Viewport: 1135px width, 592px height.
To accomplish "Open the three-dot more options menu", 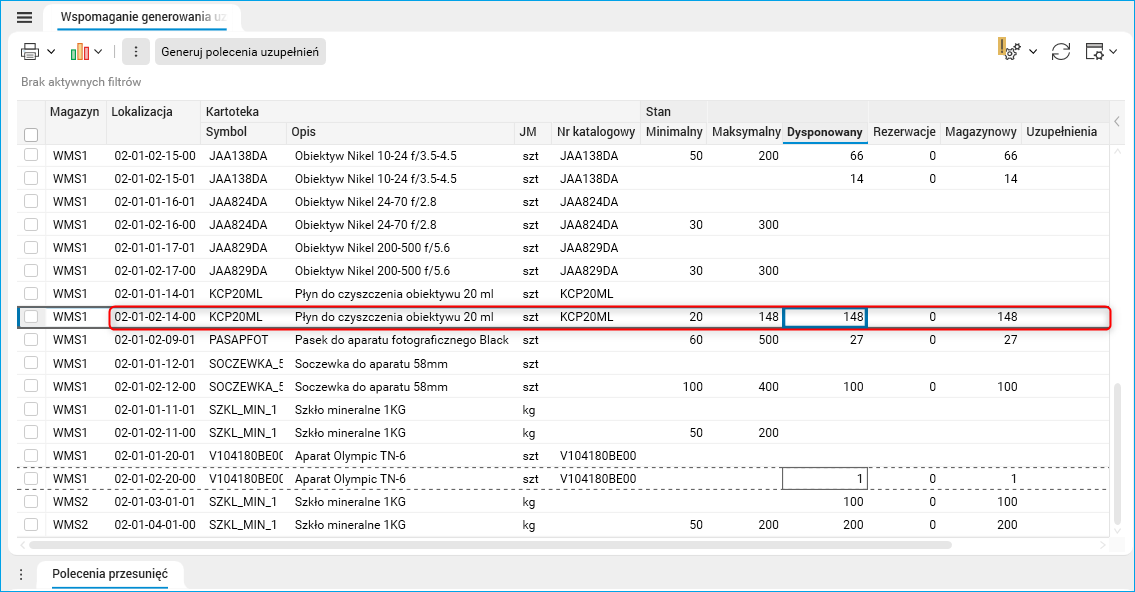I will coord(136,51).
